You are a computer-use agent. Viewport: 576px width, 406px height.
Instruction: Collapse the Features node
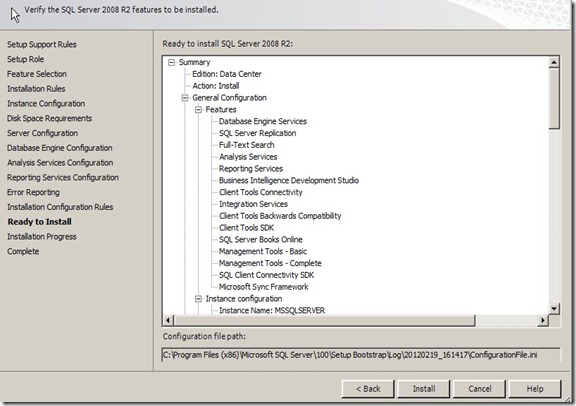click(x=198, y=109)
